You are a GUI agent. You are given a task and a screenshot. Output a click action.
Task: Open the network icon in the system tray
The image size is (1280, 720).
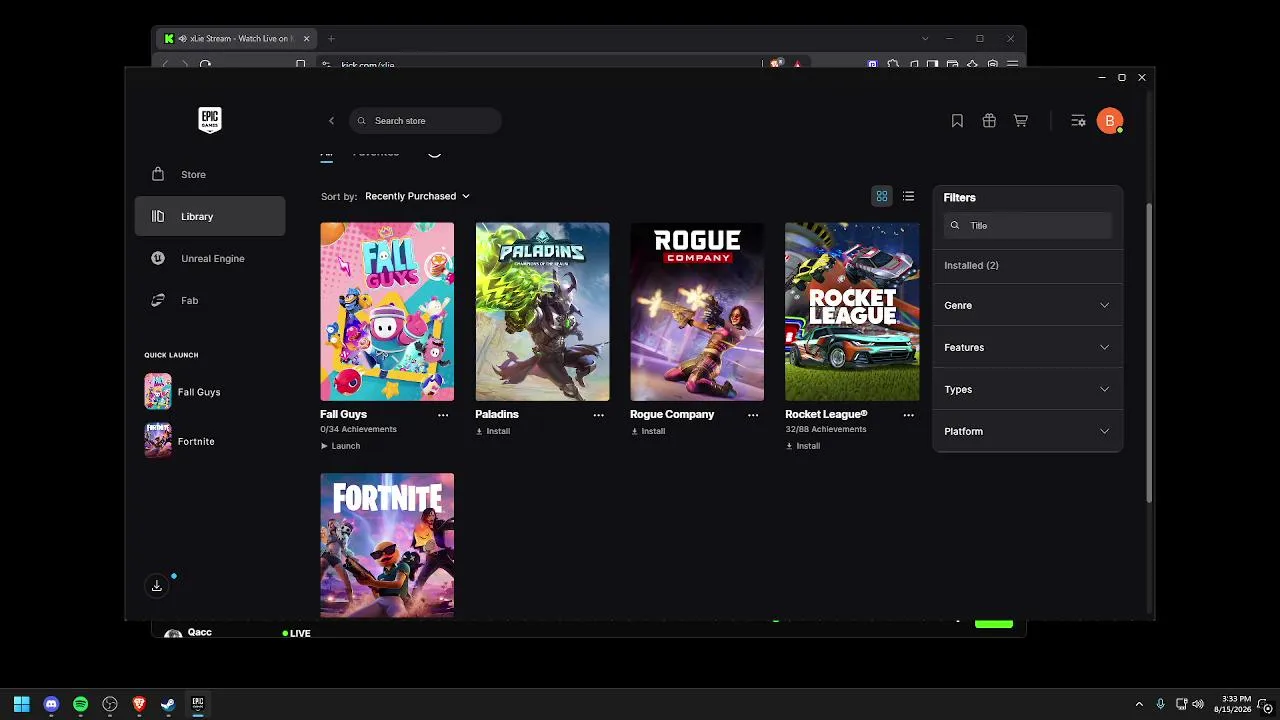(1181, 704)
